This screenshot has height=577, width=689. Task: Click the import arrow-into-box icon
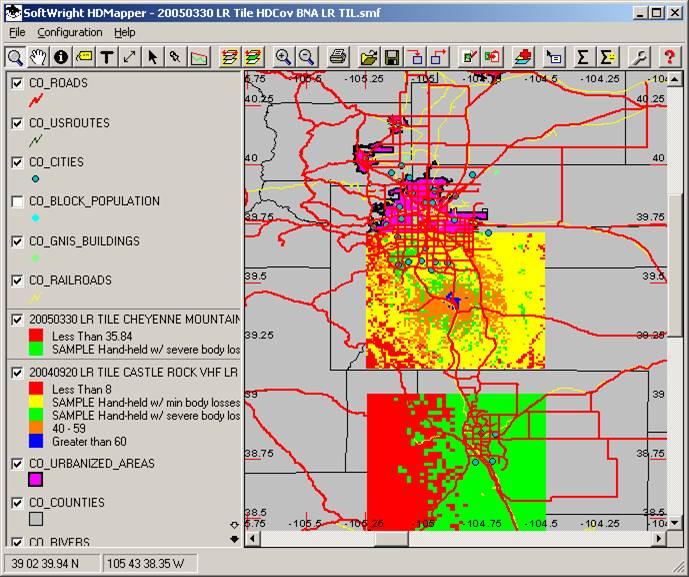[x=415, y=57]
